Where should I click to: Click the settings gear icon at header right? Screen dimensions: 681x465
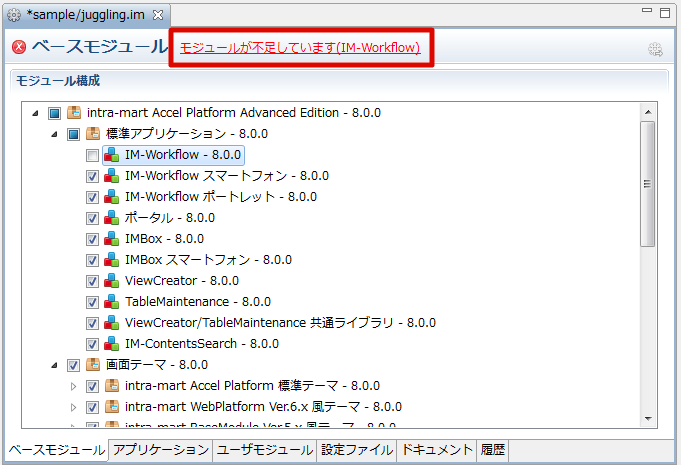click(x=655, y=49)
